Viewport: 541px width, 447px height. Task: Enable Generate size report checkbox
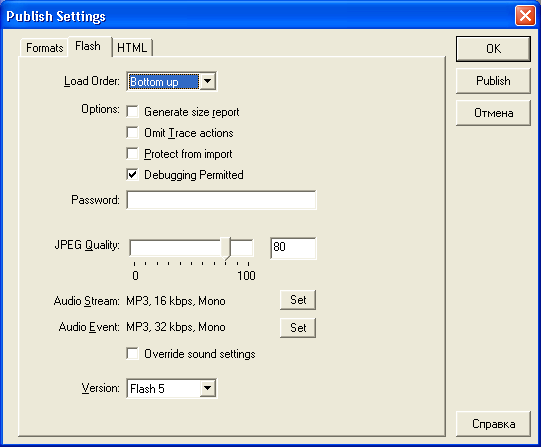132,112
